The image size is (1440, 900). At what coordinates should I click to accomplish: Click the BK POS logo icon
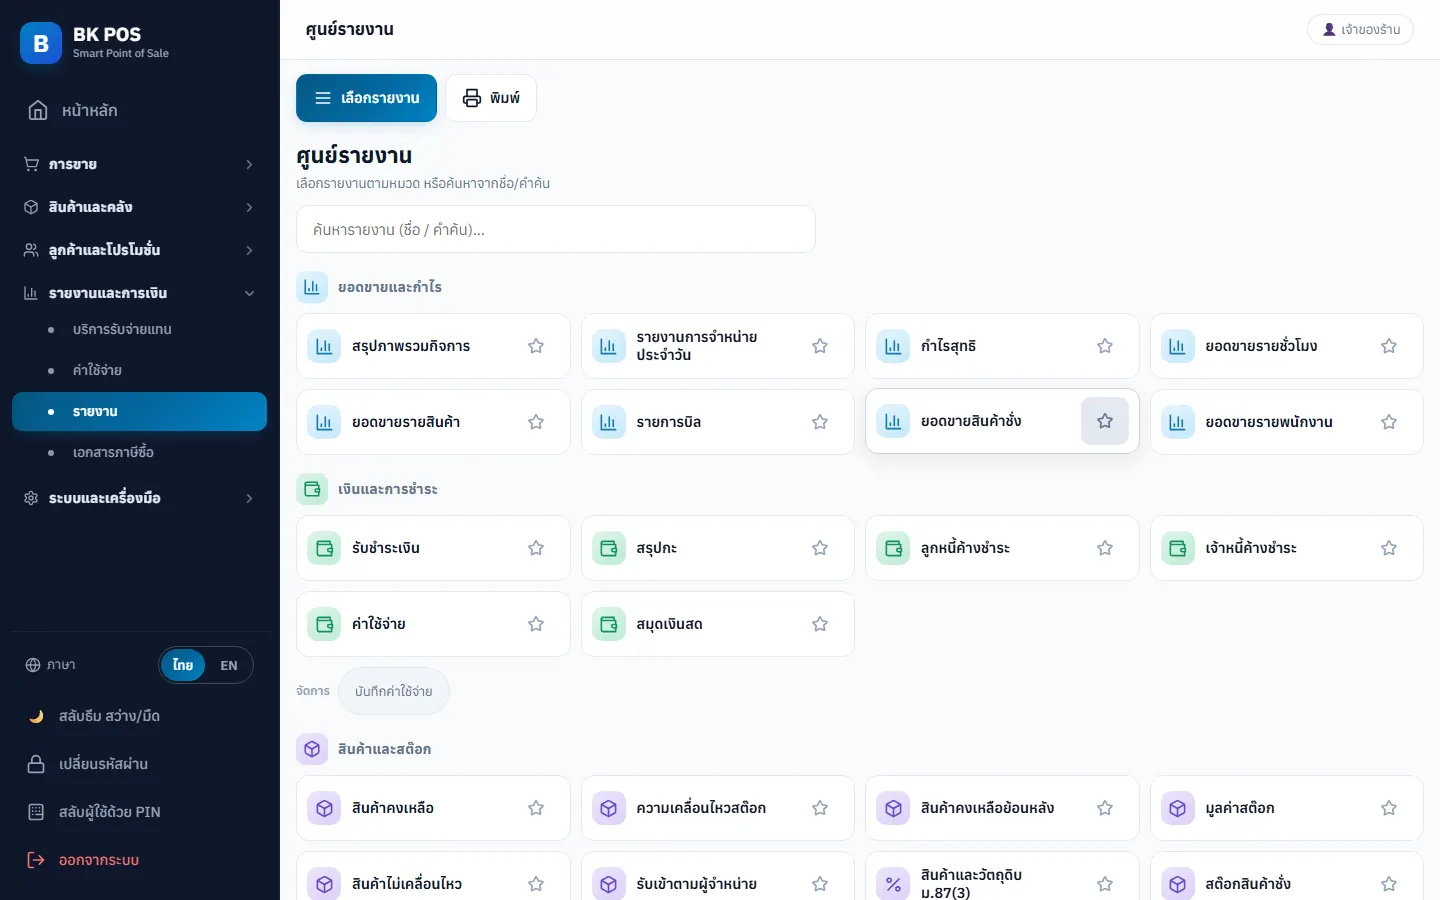tap(41, 43)
